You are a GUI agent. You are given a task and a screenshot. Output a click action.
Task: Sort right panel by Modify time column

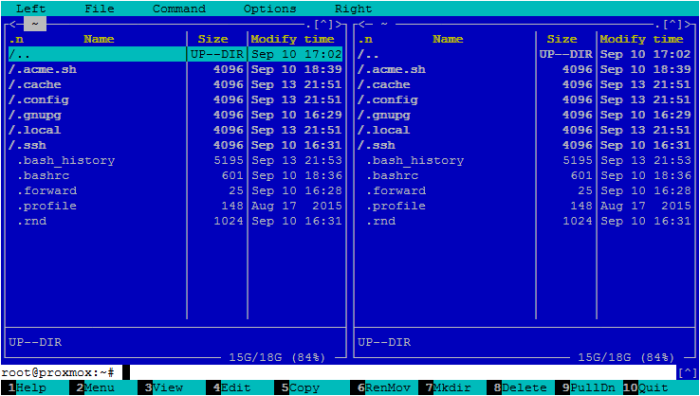pos(642,39)
